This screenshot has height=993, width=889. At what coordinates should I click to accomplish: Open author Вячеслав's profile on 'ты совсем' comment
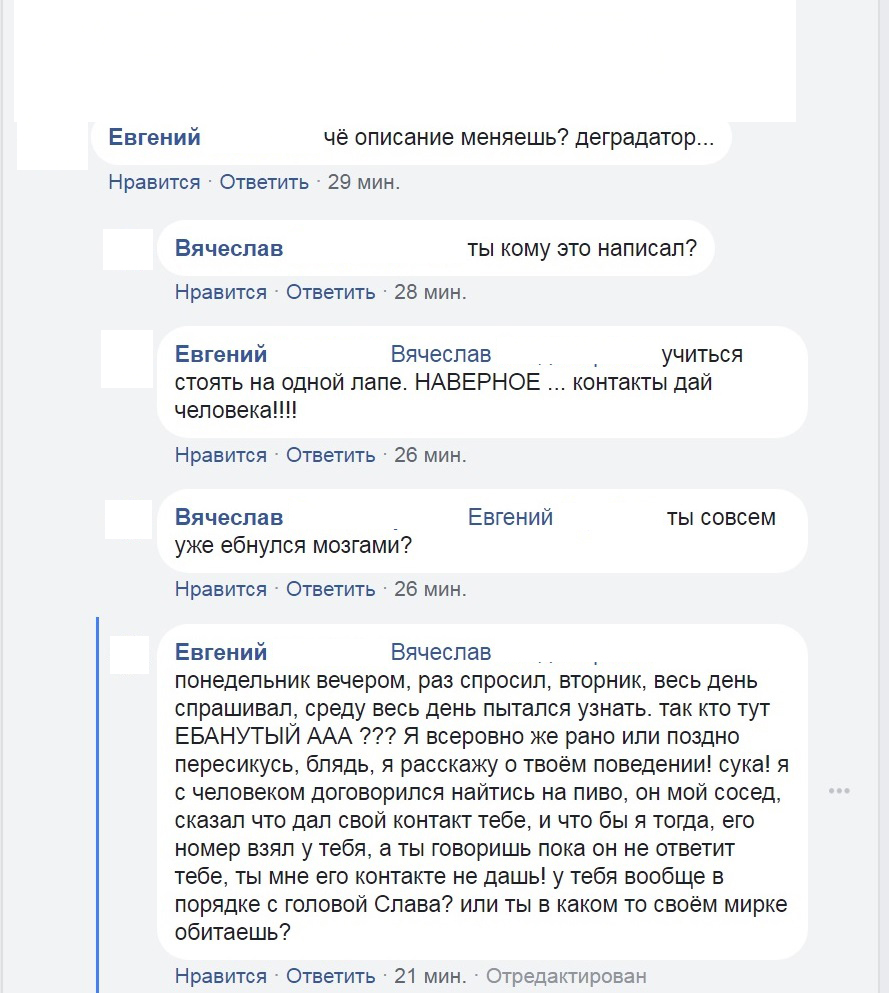point(229,518)
